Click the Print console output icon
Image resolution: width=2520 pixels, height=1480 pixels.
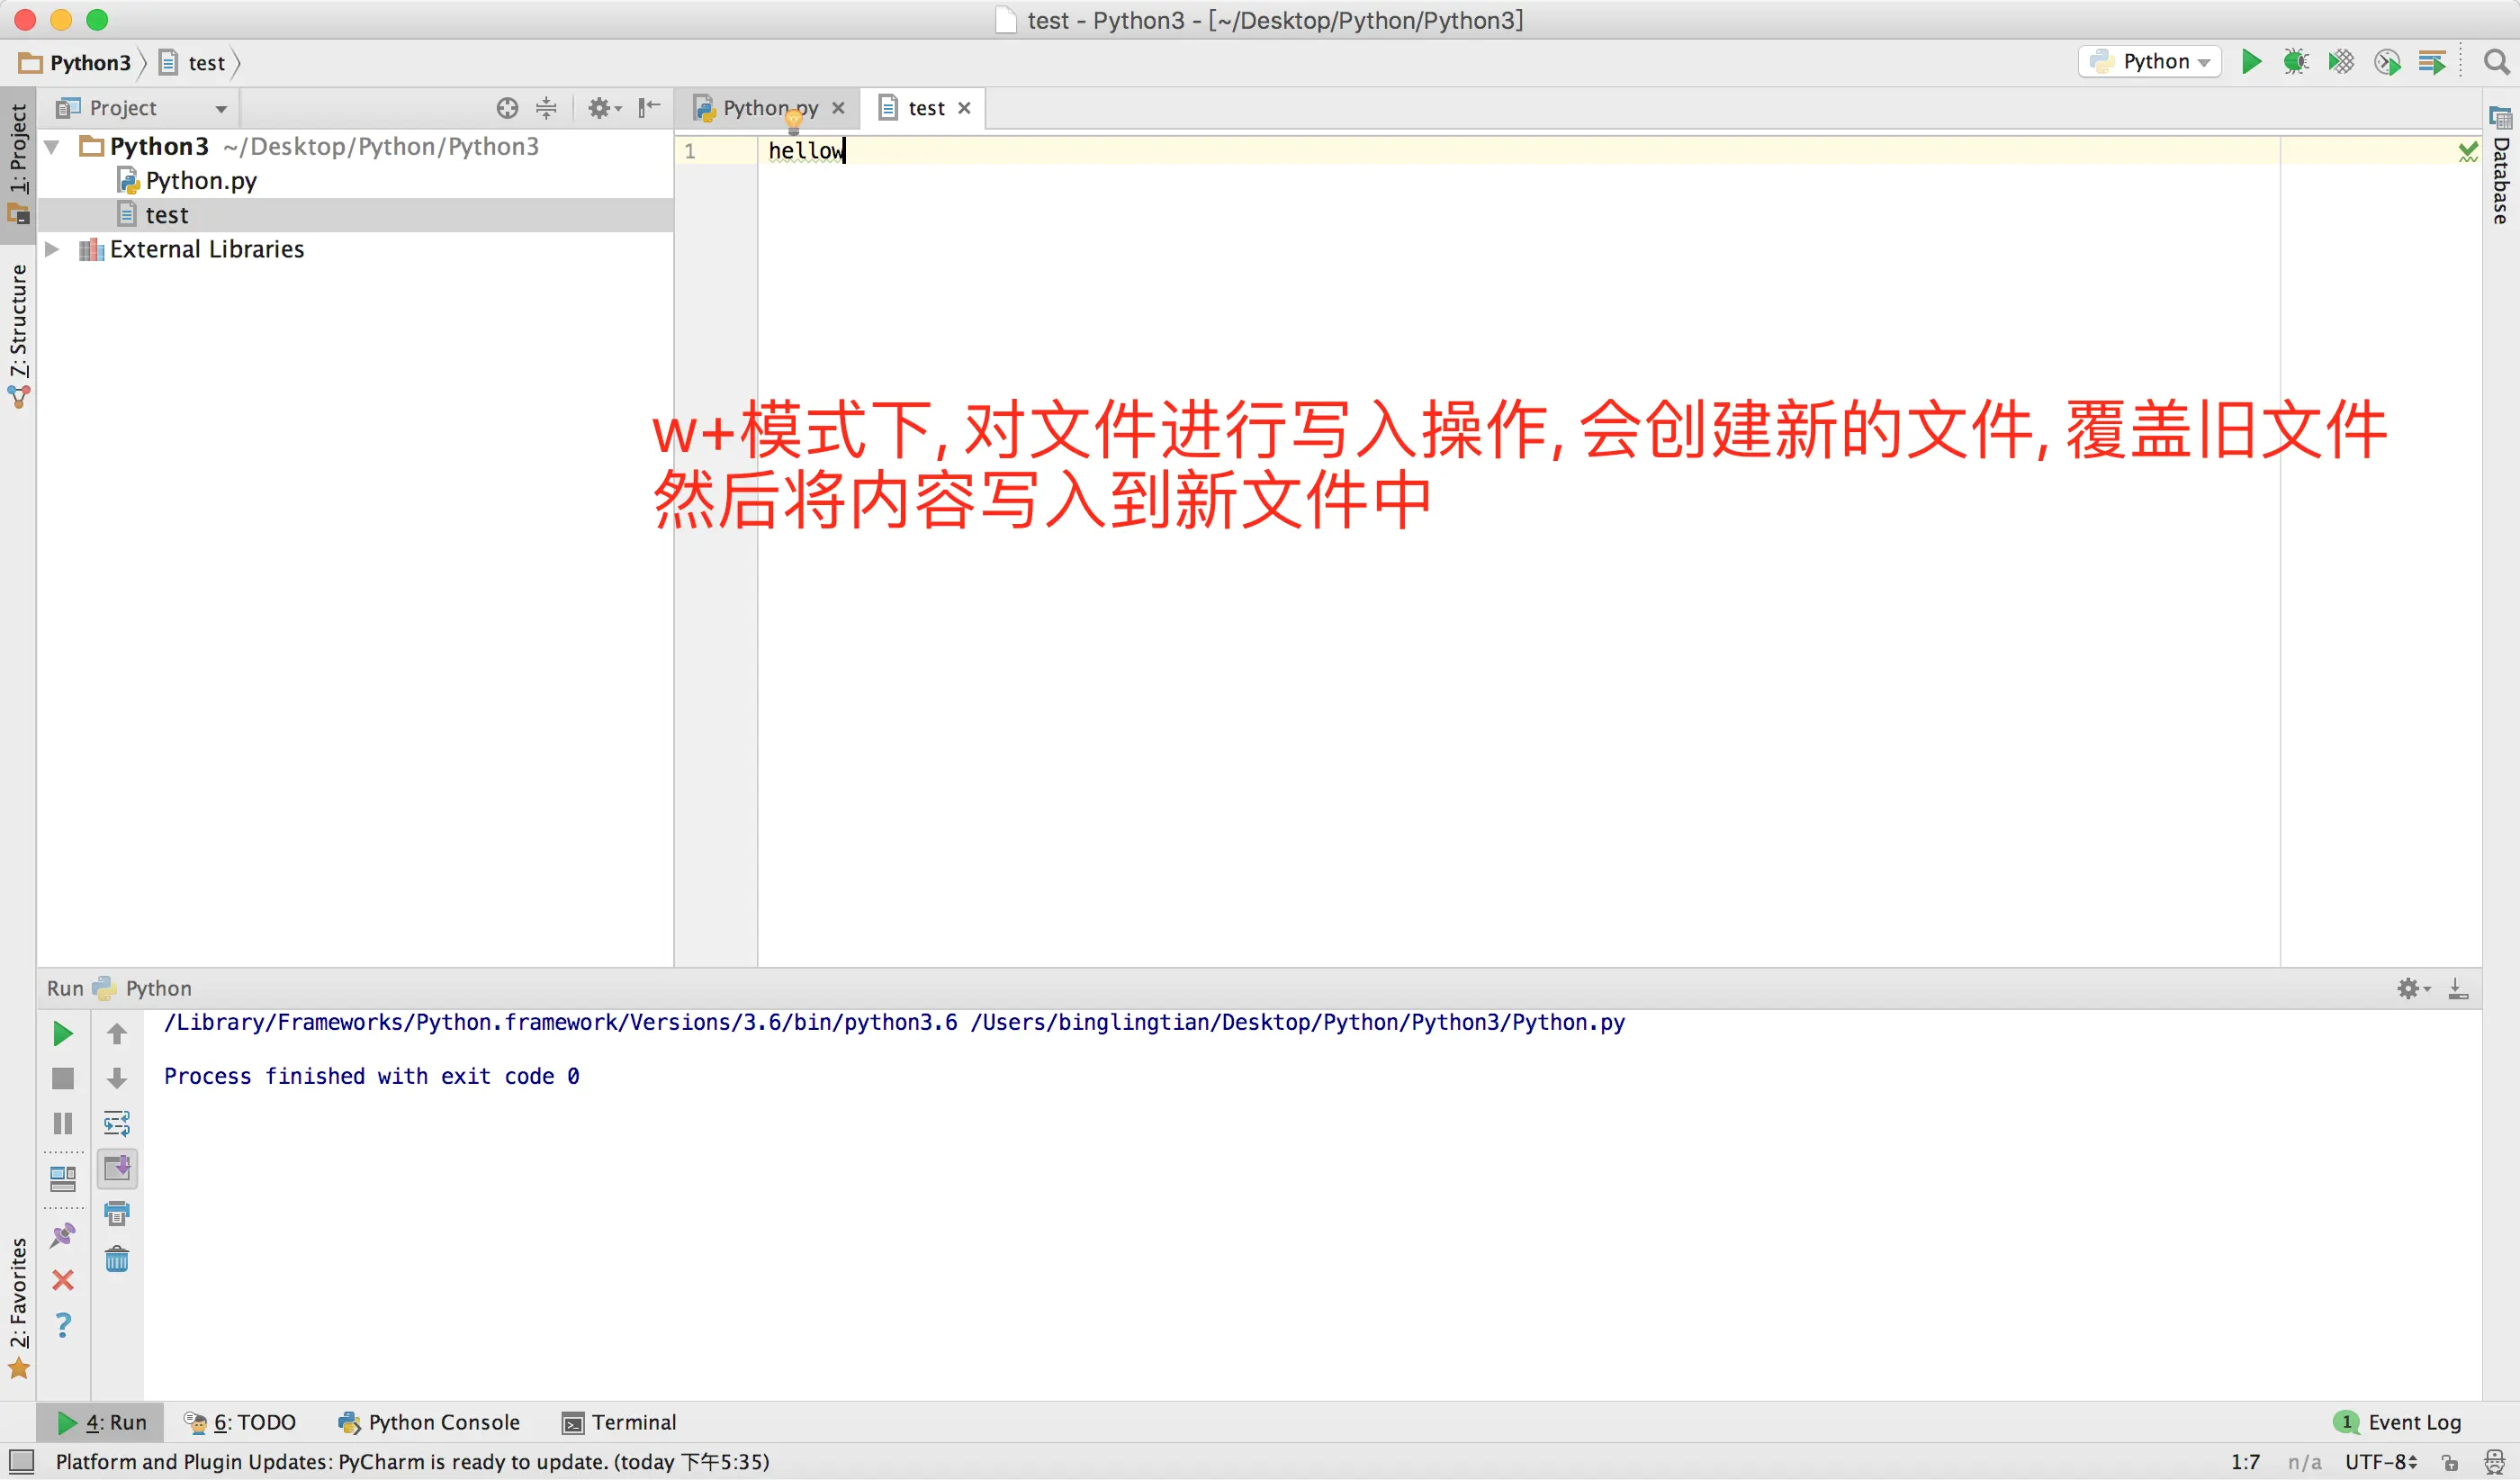(117, 1213)
